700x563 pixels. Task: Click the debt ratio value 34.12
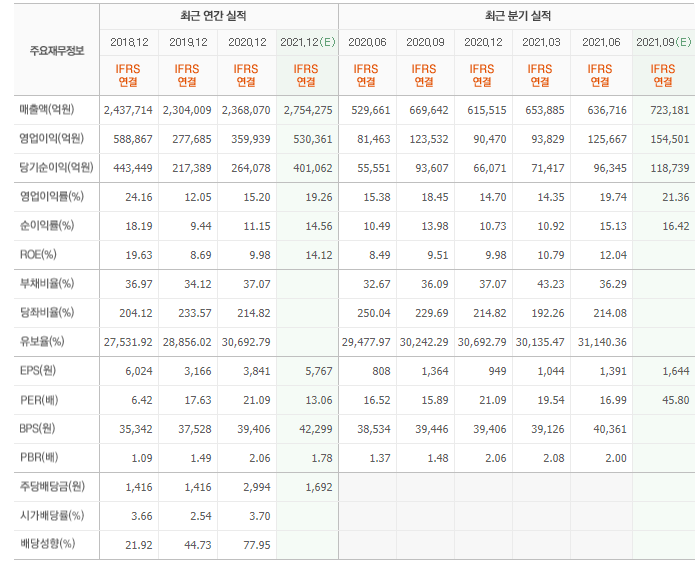click(198, 284)
